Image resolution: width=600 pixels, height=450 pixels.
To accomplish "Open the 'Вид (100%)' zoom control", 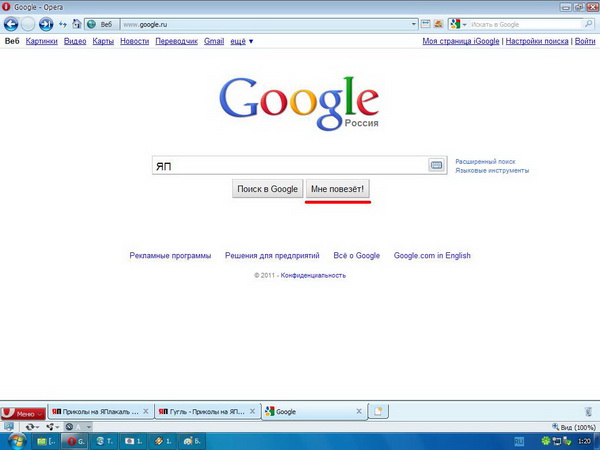I will (x=574, y=427).
